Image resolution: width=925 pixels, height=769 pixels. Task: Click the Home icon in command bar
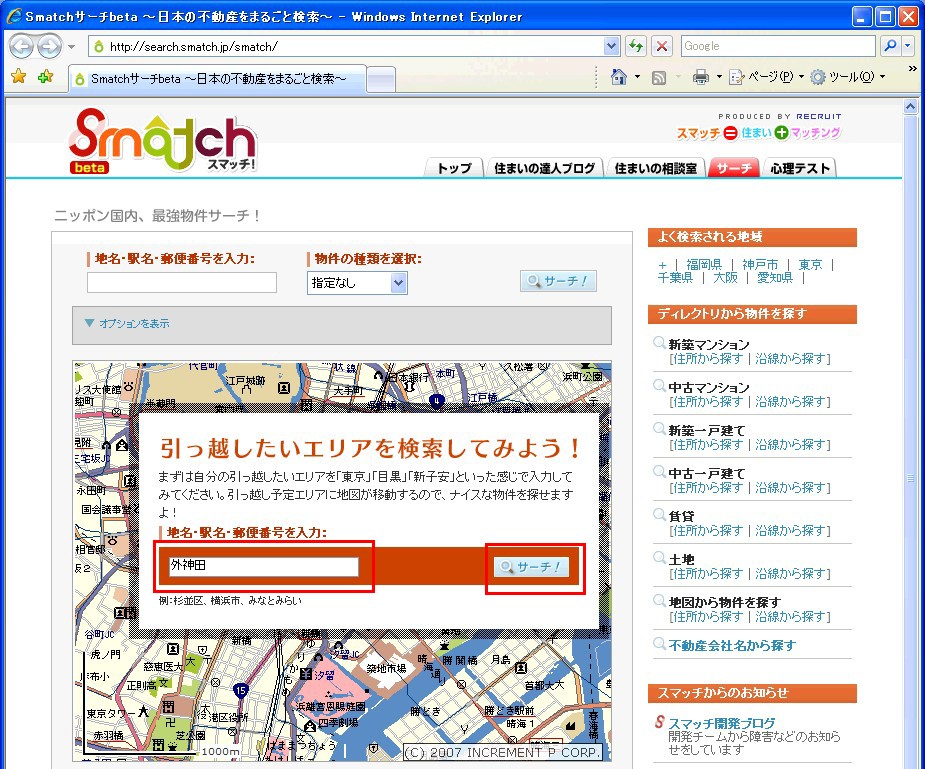click(619, 77)
